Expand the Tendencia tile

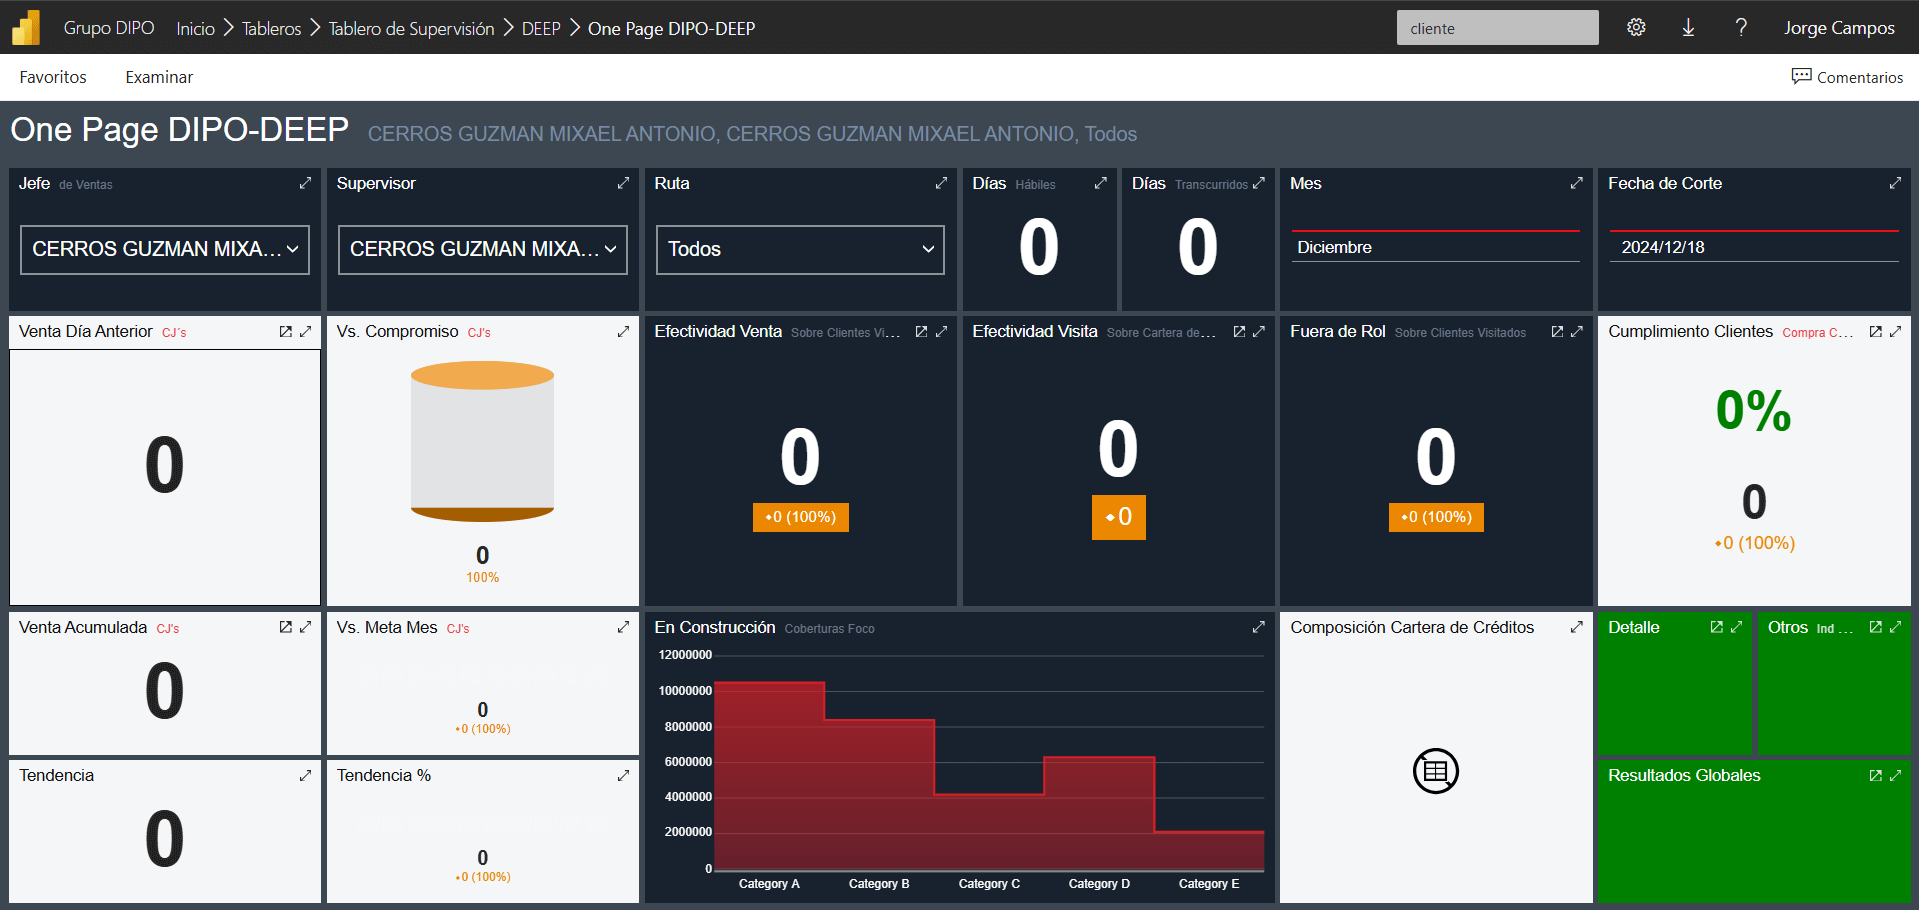tap(305, 775)
